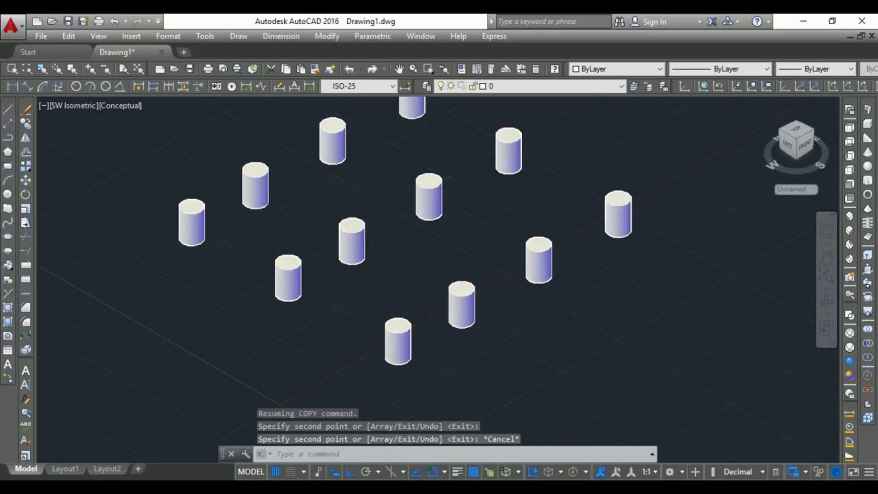The height and width of the screenshot is (494, 878).
Task: Toggle MODEL space button in status bar
Action: [x=251, y=472]
